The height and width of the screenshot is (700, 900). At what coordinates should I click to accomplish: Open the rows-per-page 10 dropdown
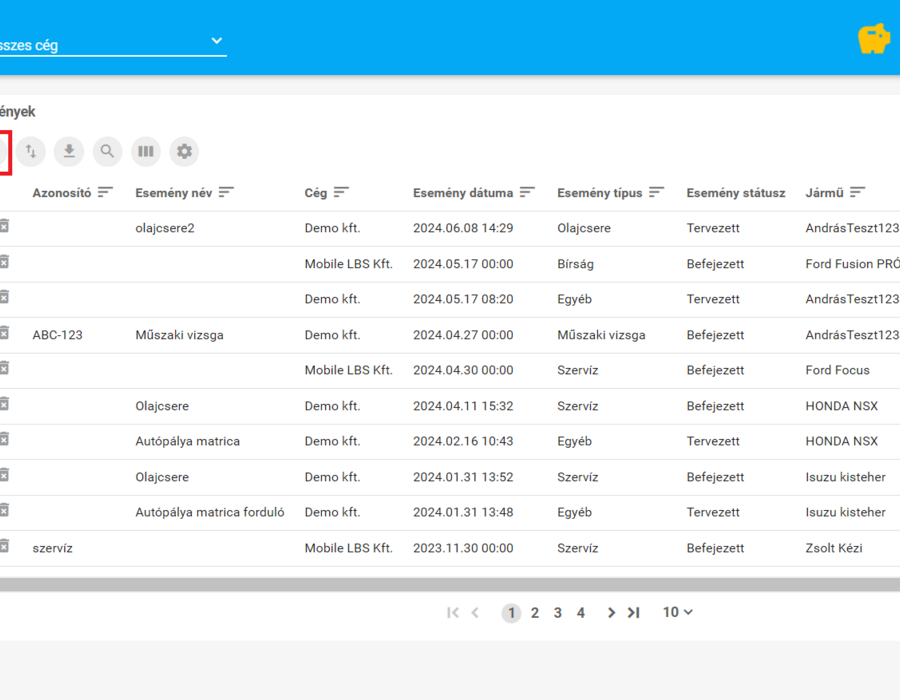[678, 612]
